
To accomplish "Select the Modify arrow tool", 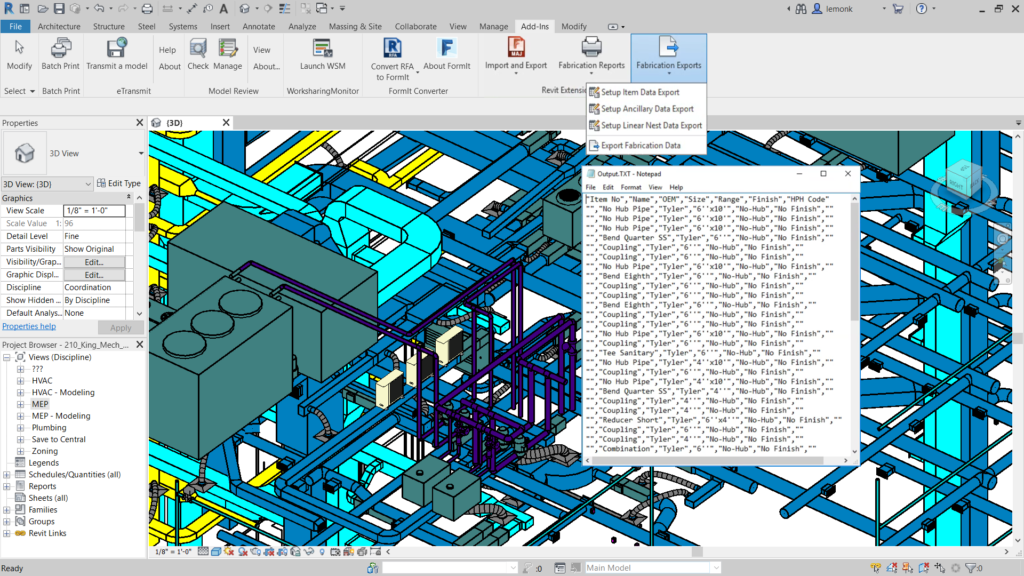I will click(x=19, y=50).
